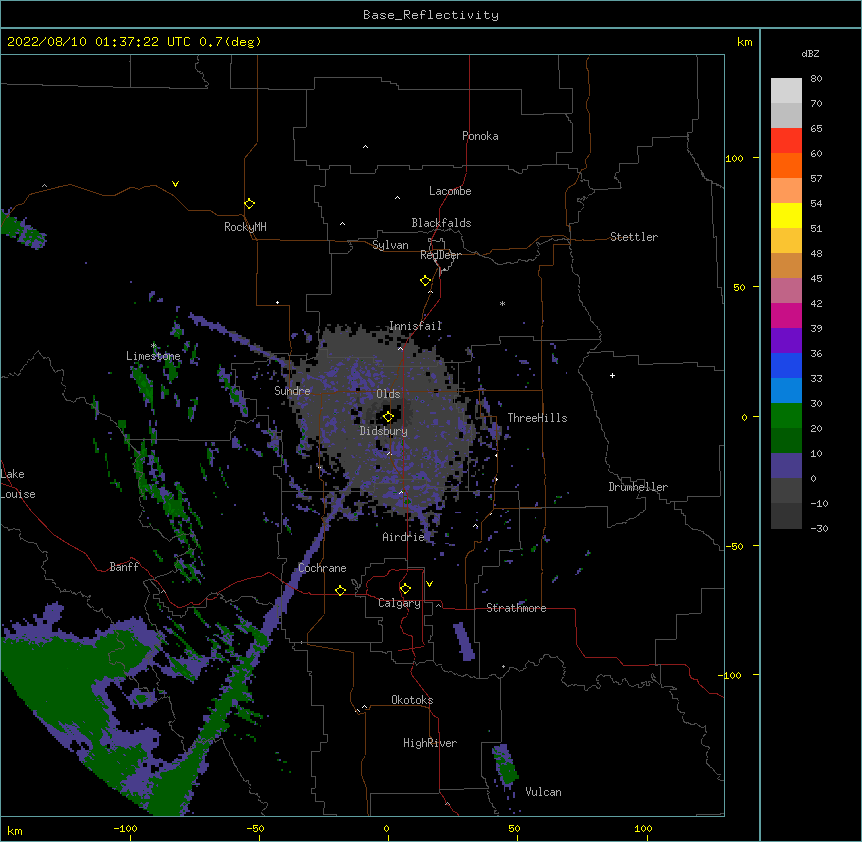Click the ThreeHills label

[x=537, y=418]
